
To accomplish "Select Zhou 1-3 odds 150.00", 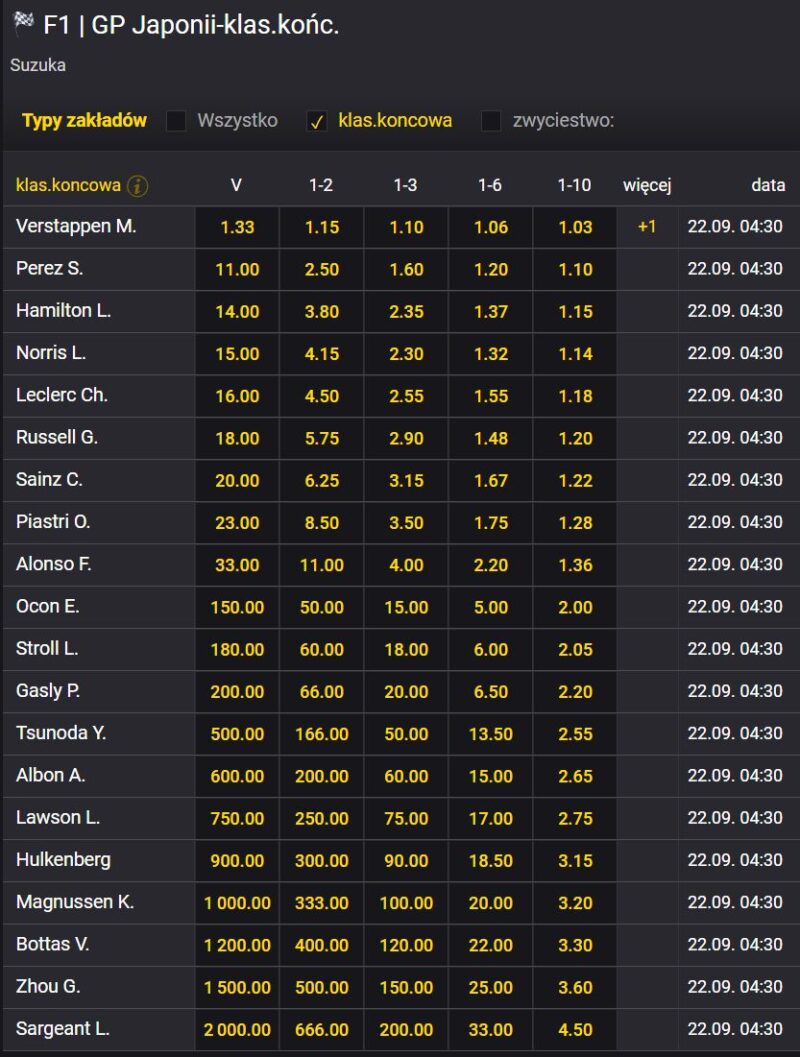I will pyautogui.click(x=406, y=988).
